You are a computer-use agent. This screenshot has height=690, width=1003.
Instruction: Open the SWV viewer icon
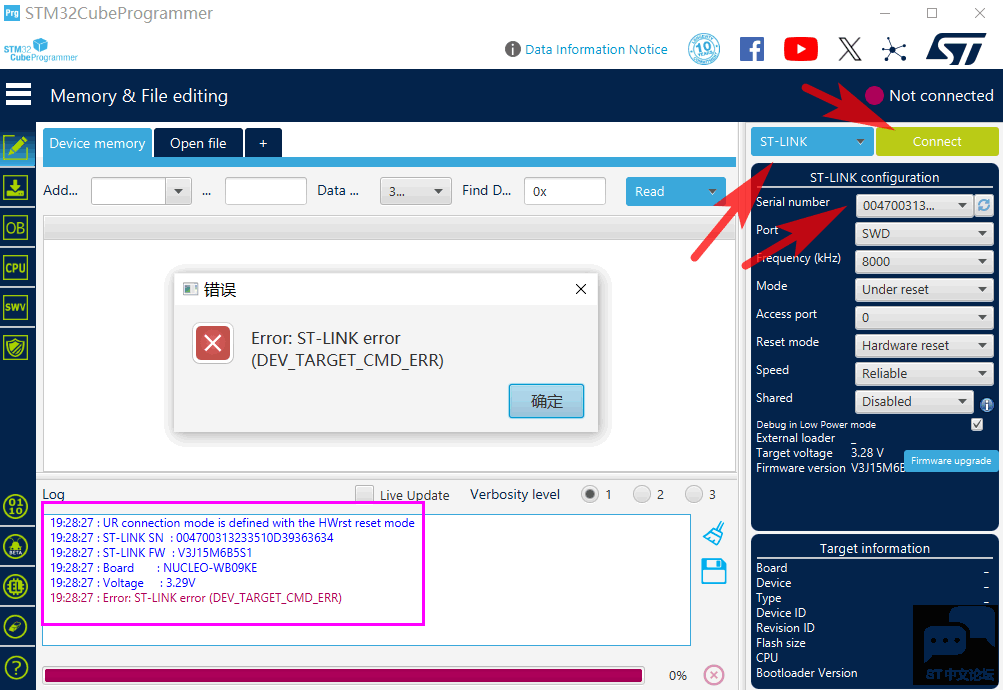[16, 308]
